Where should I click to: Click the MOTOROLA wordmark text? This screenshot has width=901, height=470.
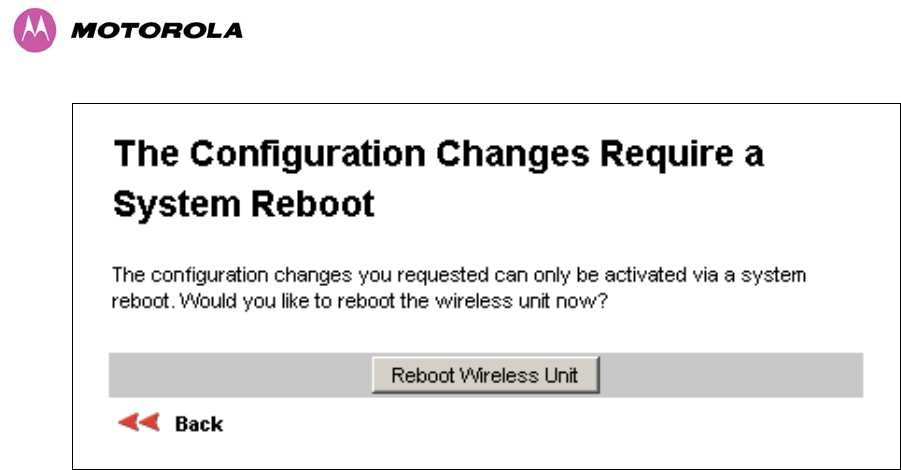pyautogui.click(x=157, y=31)
